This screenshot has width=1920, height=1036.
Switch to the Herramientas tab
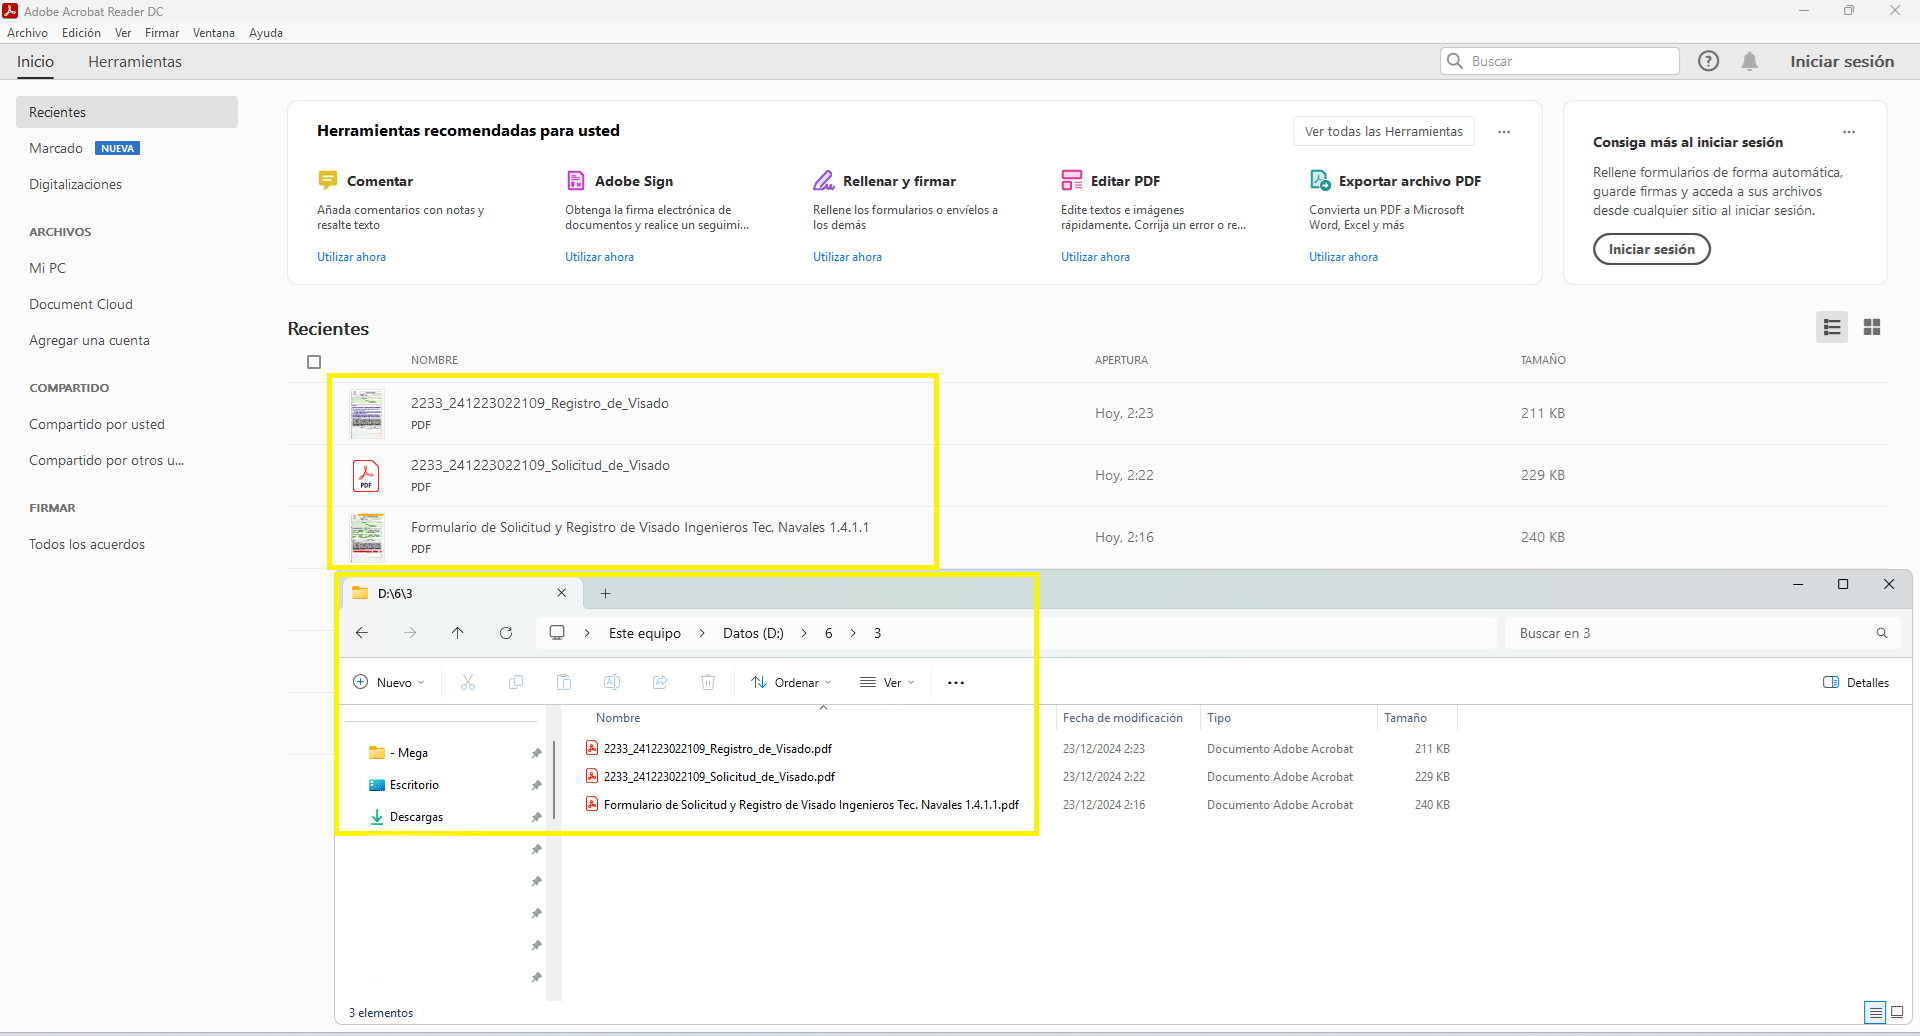(135, 62)
